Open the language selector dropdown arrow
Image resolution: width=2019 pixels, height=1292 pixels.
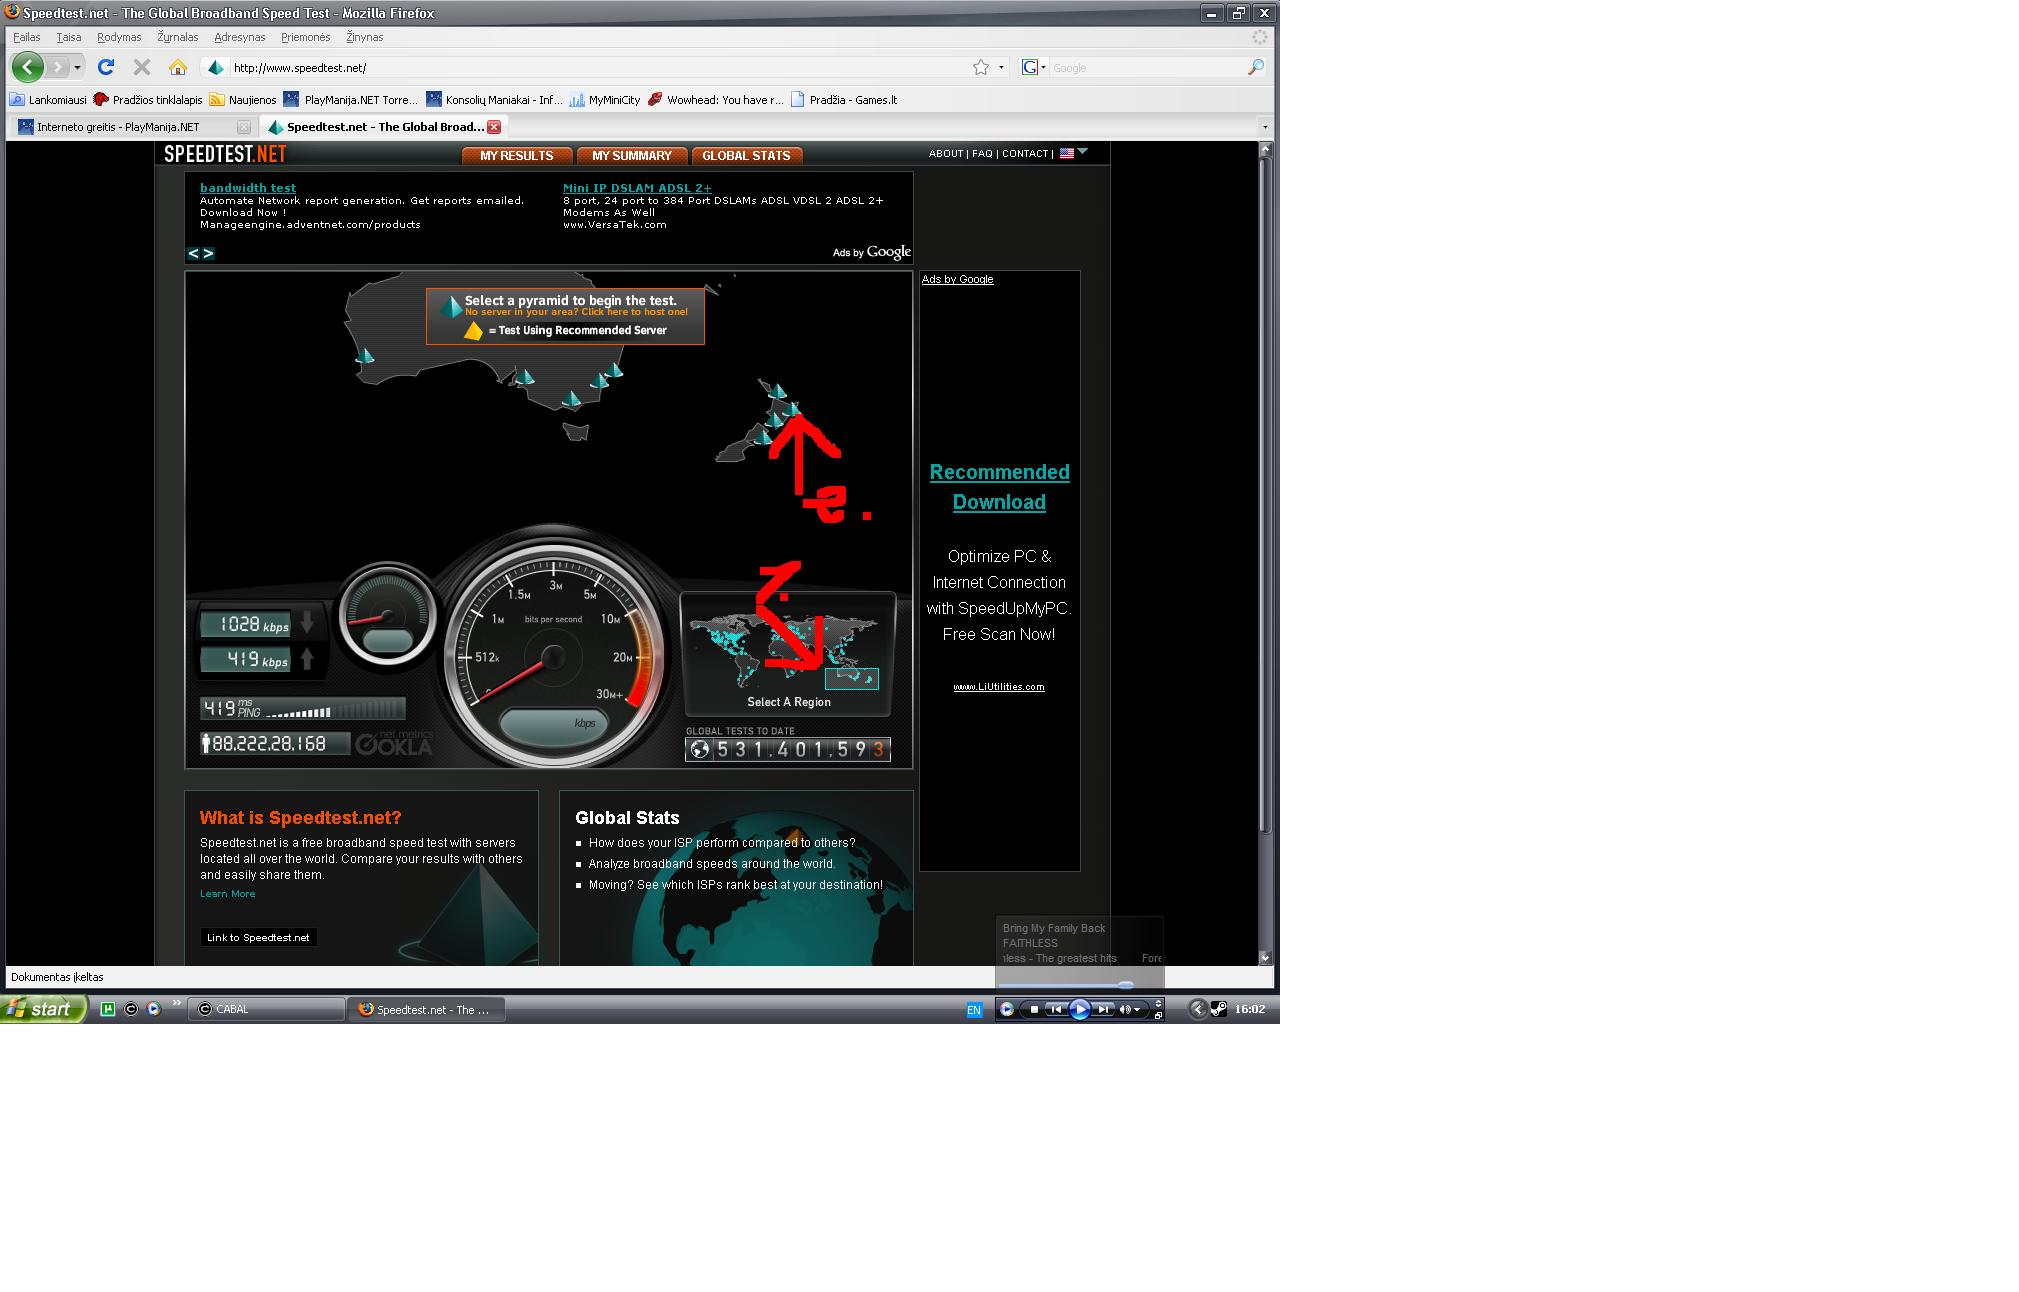[x=1082, y=152]
